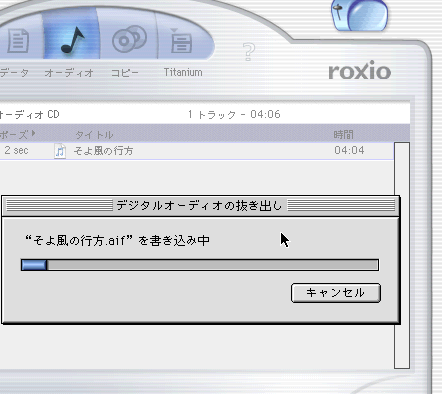
Task: Click the "そよ風の行方.aif" を書き込み中 status text
Action: pyautogui.click(x=117, y=240)
